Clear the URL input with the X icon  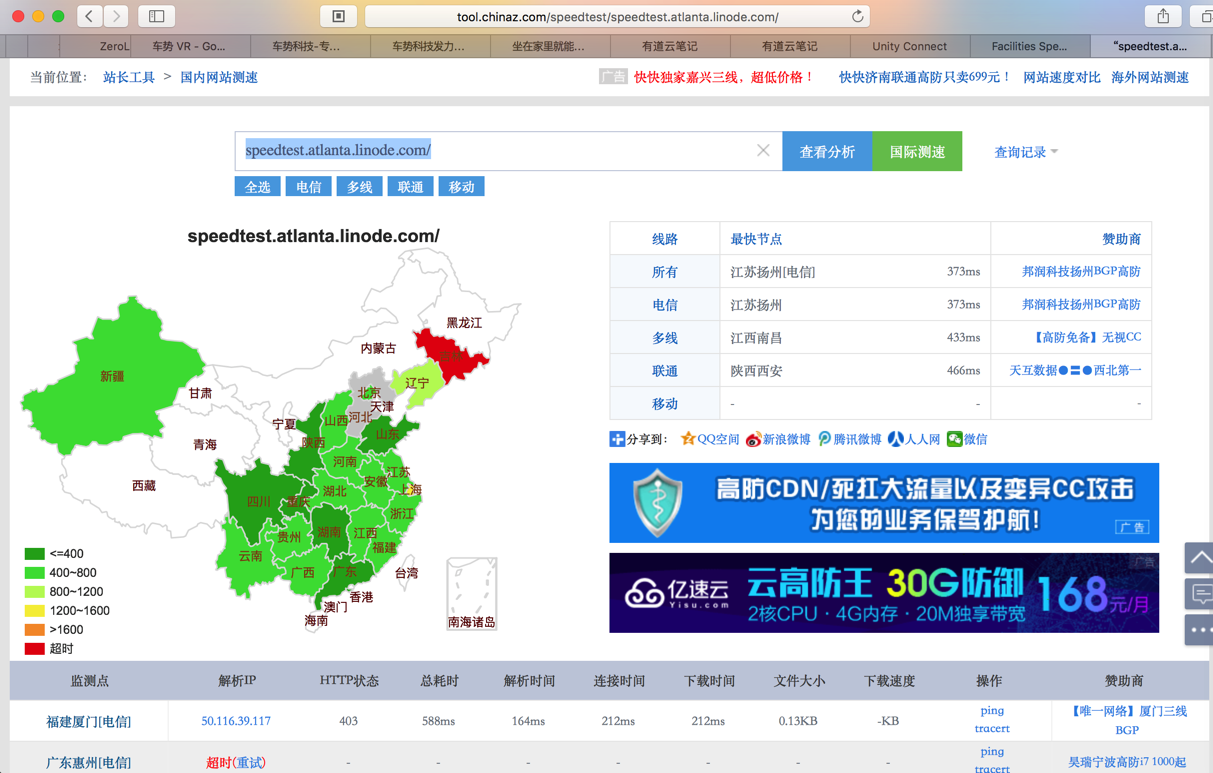pyautogui.click(x=763, y=150)
